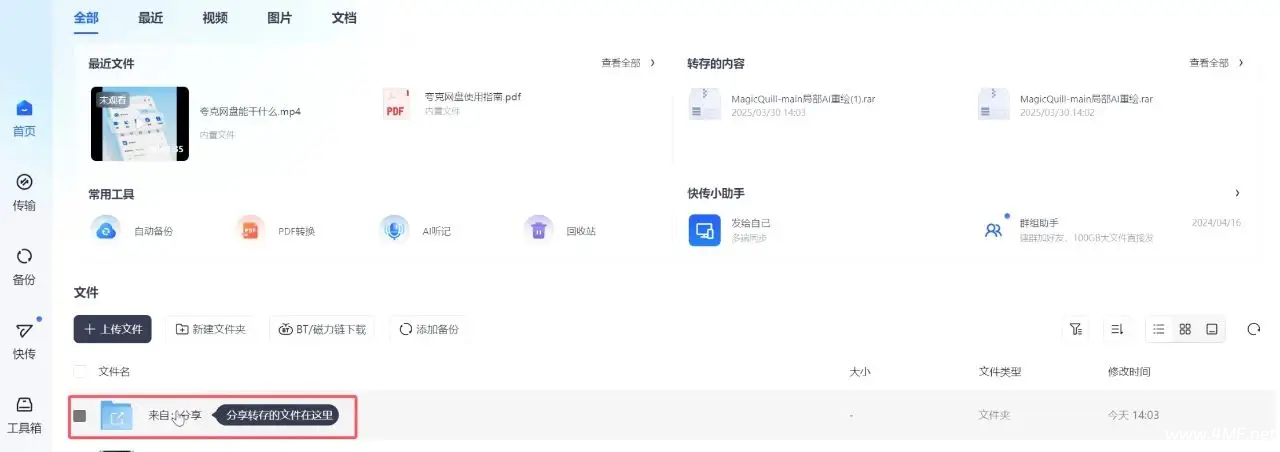Switch to the 文档 tab

[343, 18]
